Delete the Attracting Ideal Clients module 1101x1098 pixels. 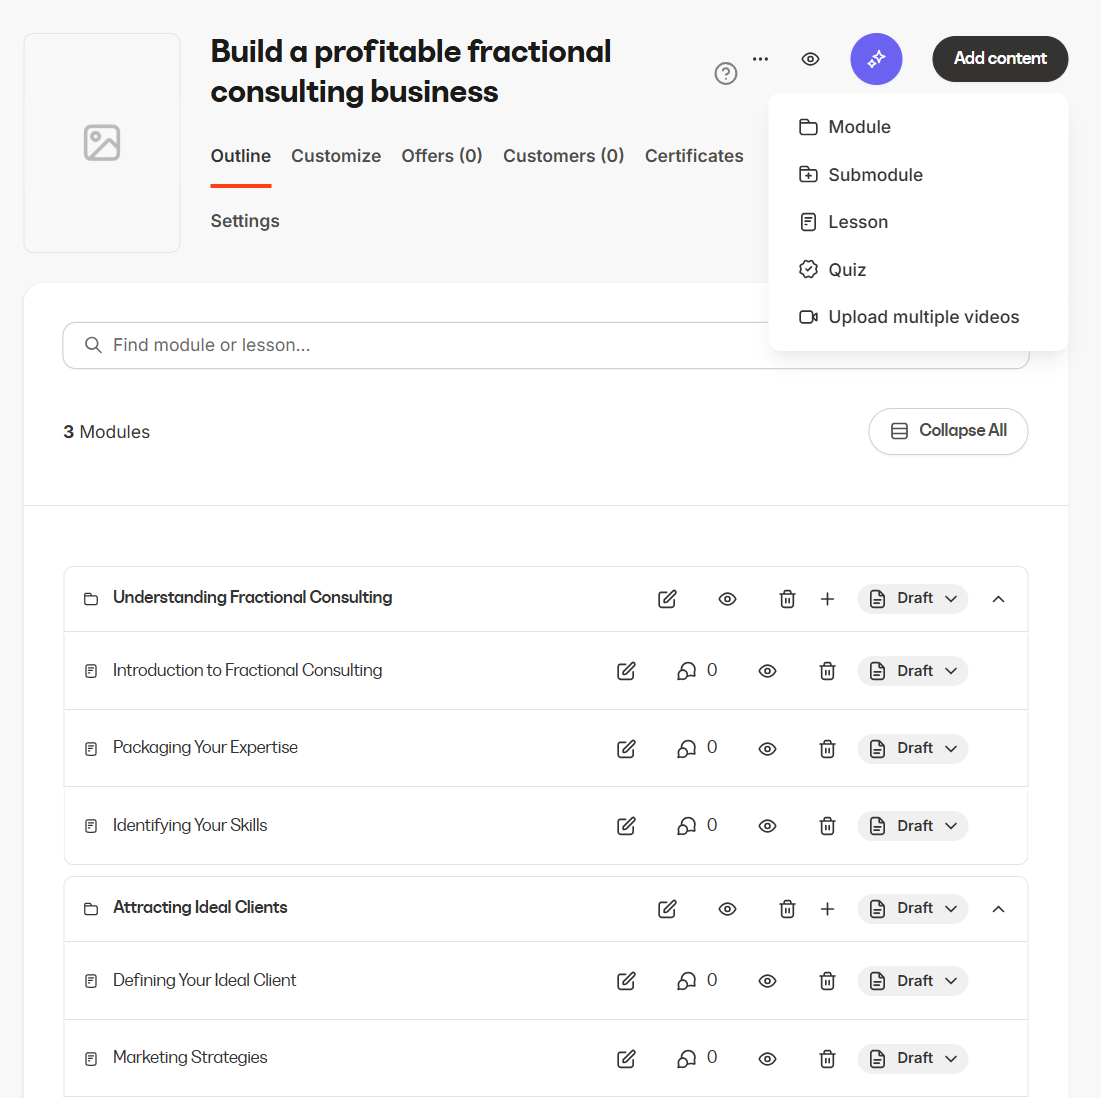click(x=787, y=909)
